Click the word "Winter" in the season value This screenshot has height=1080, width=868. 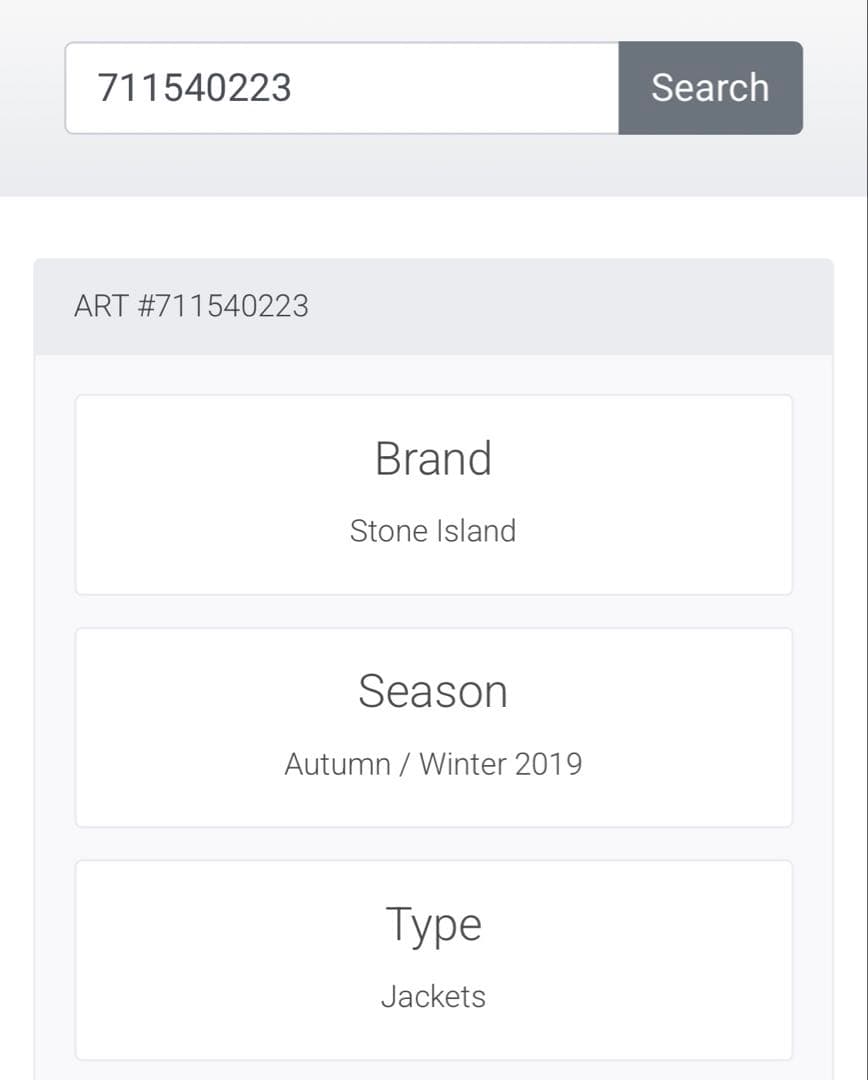coord(462,764)
